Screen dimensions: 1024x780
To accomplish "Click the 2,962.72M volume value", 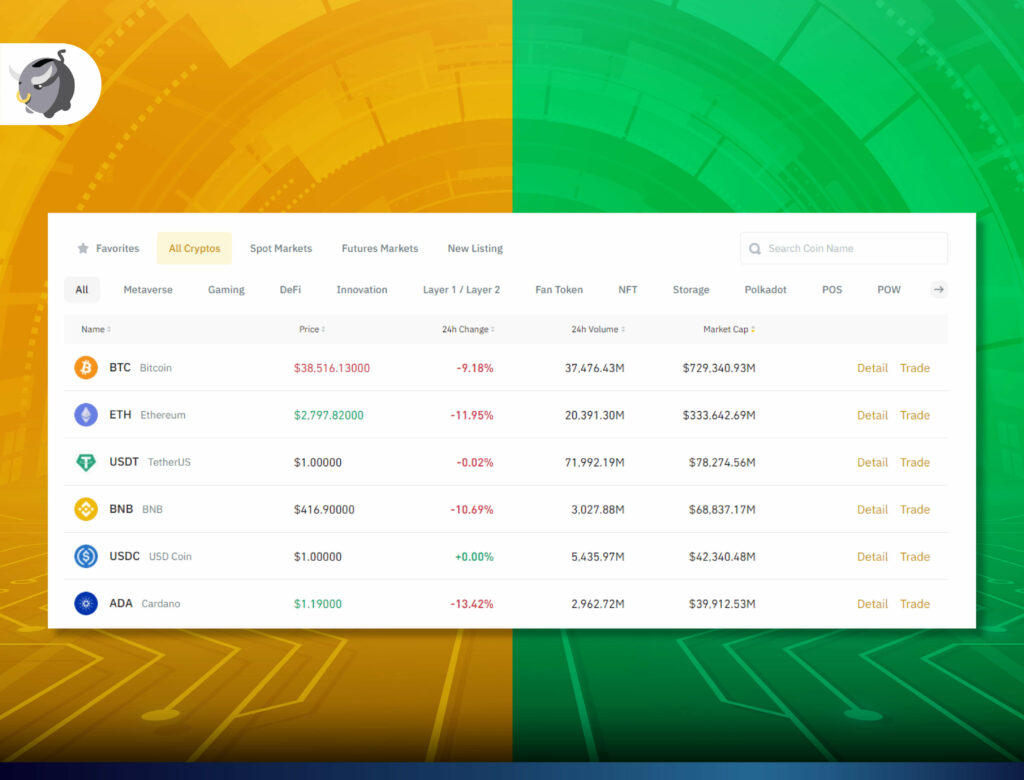I will point(598,604).
